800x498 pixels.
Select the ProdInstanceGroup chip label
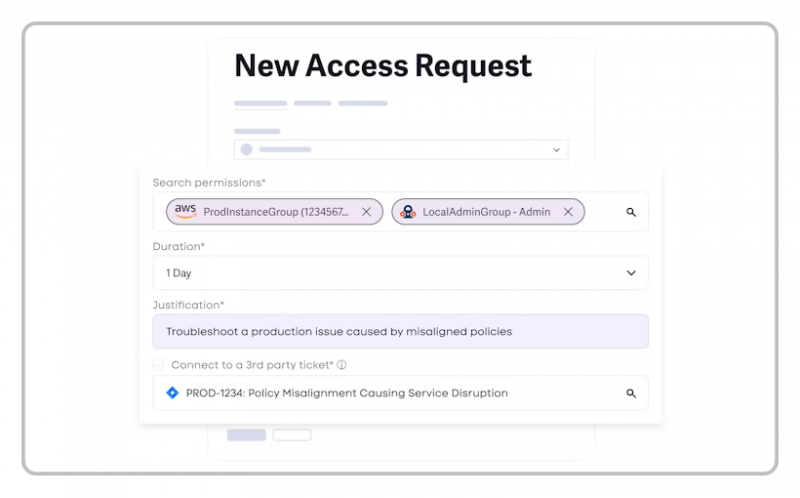click(276, 212)
